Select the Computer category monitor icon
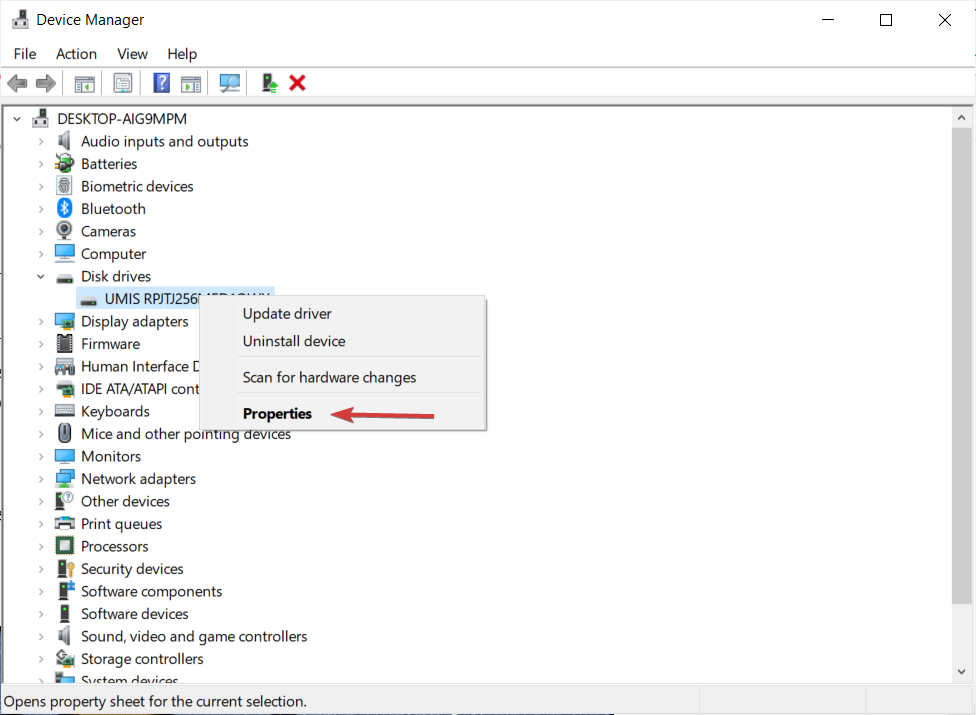976x715 pixels. click(x=65, y=253)
